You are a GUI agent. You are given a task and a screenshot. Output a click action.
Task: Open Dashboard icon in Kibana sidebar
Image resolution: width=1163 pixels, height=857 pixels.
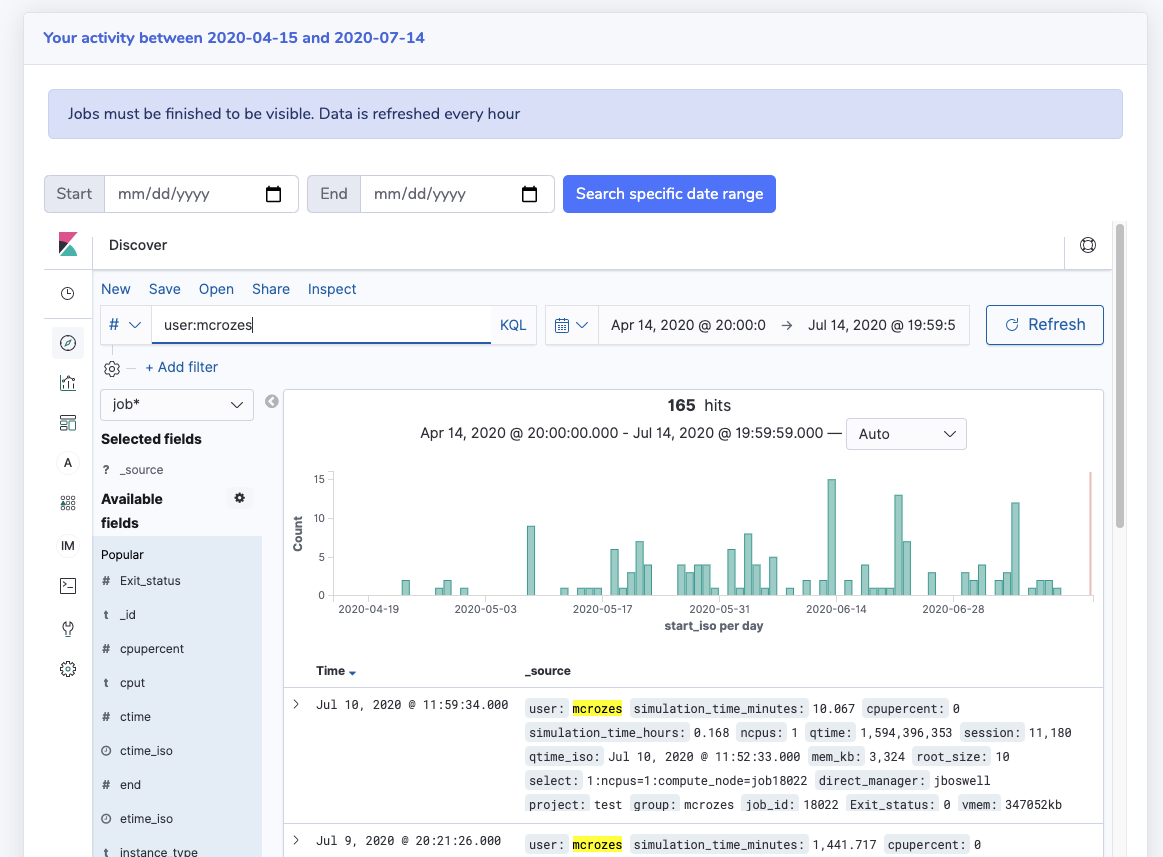68,422
